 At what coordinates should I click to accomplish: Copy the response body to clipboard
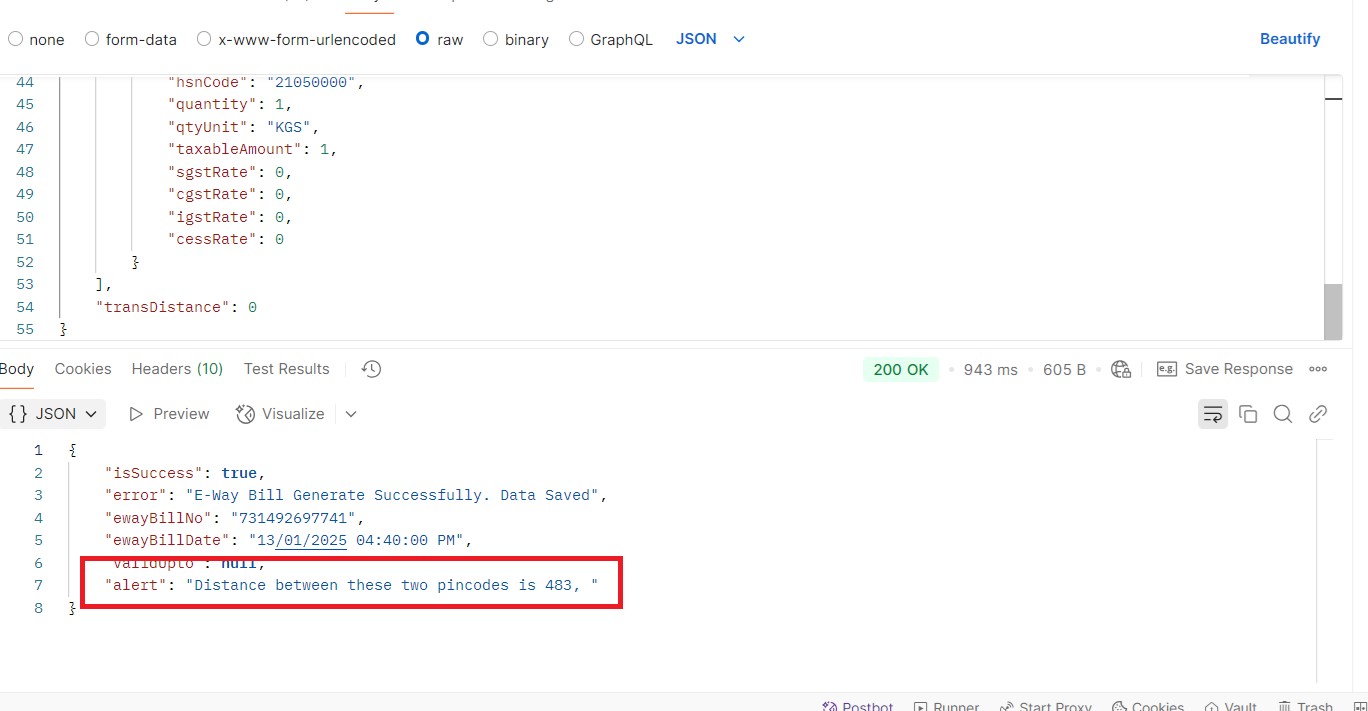(1247, 414)
